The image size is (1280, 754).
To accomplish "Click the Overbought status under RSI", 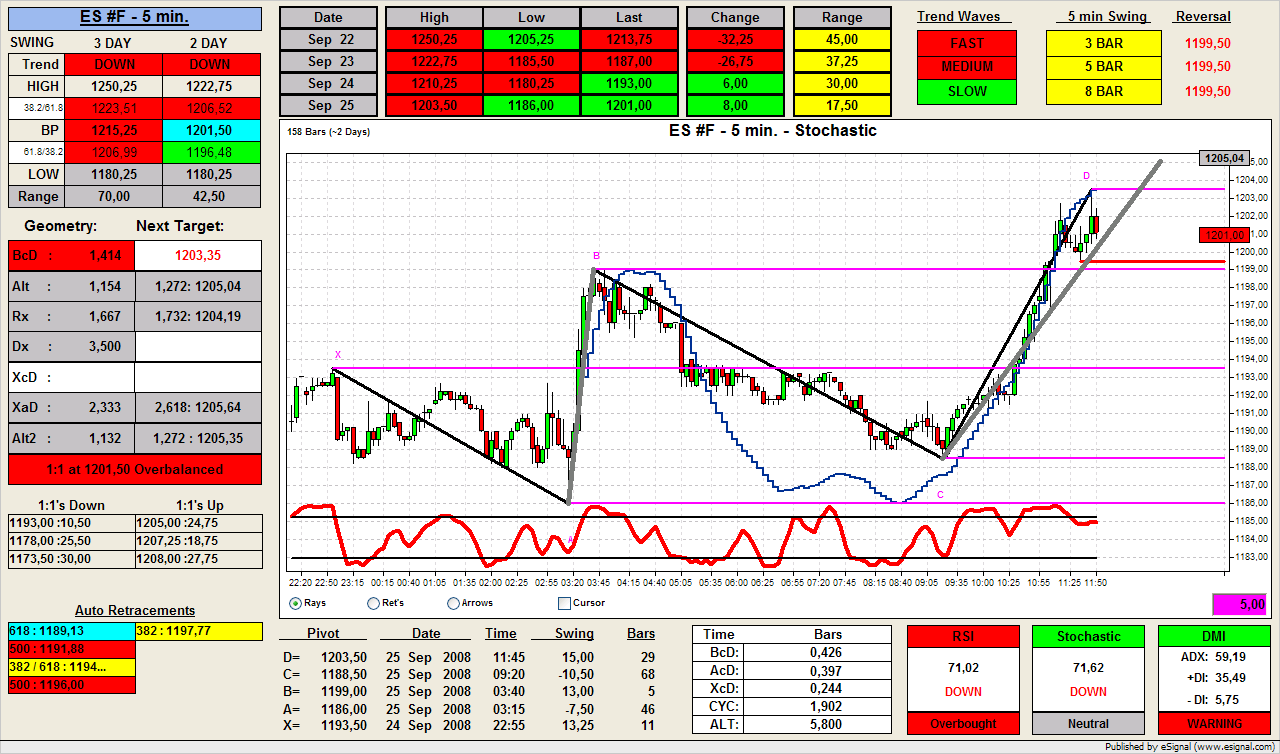I will coord(963,723).
